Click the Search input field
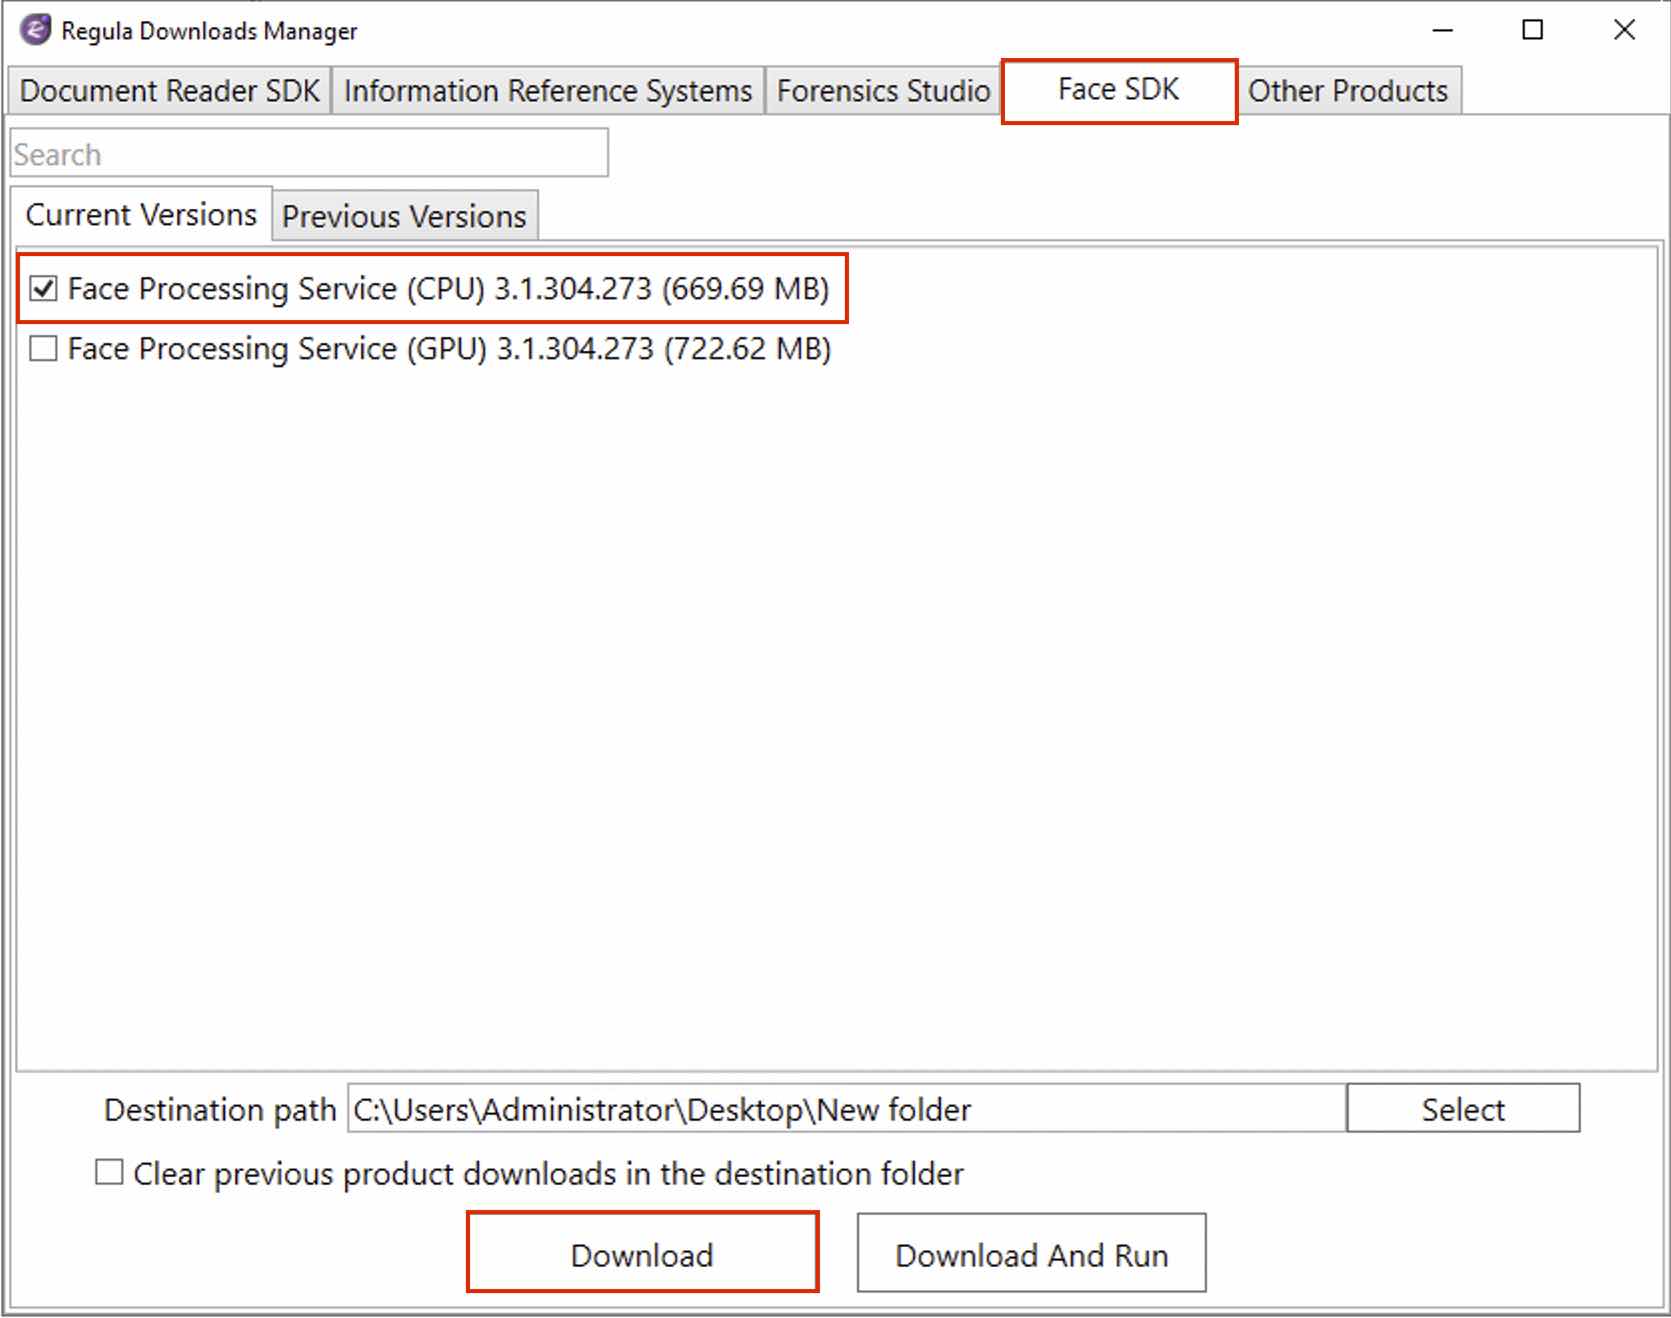 [309, 154]
